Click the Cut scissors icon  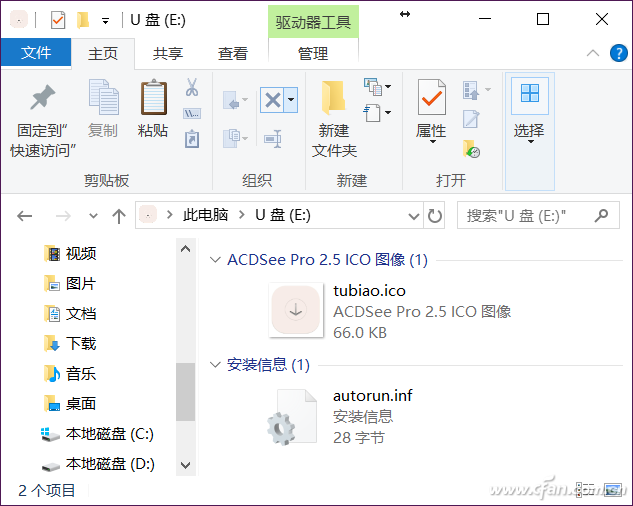point(192,87)
